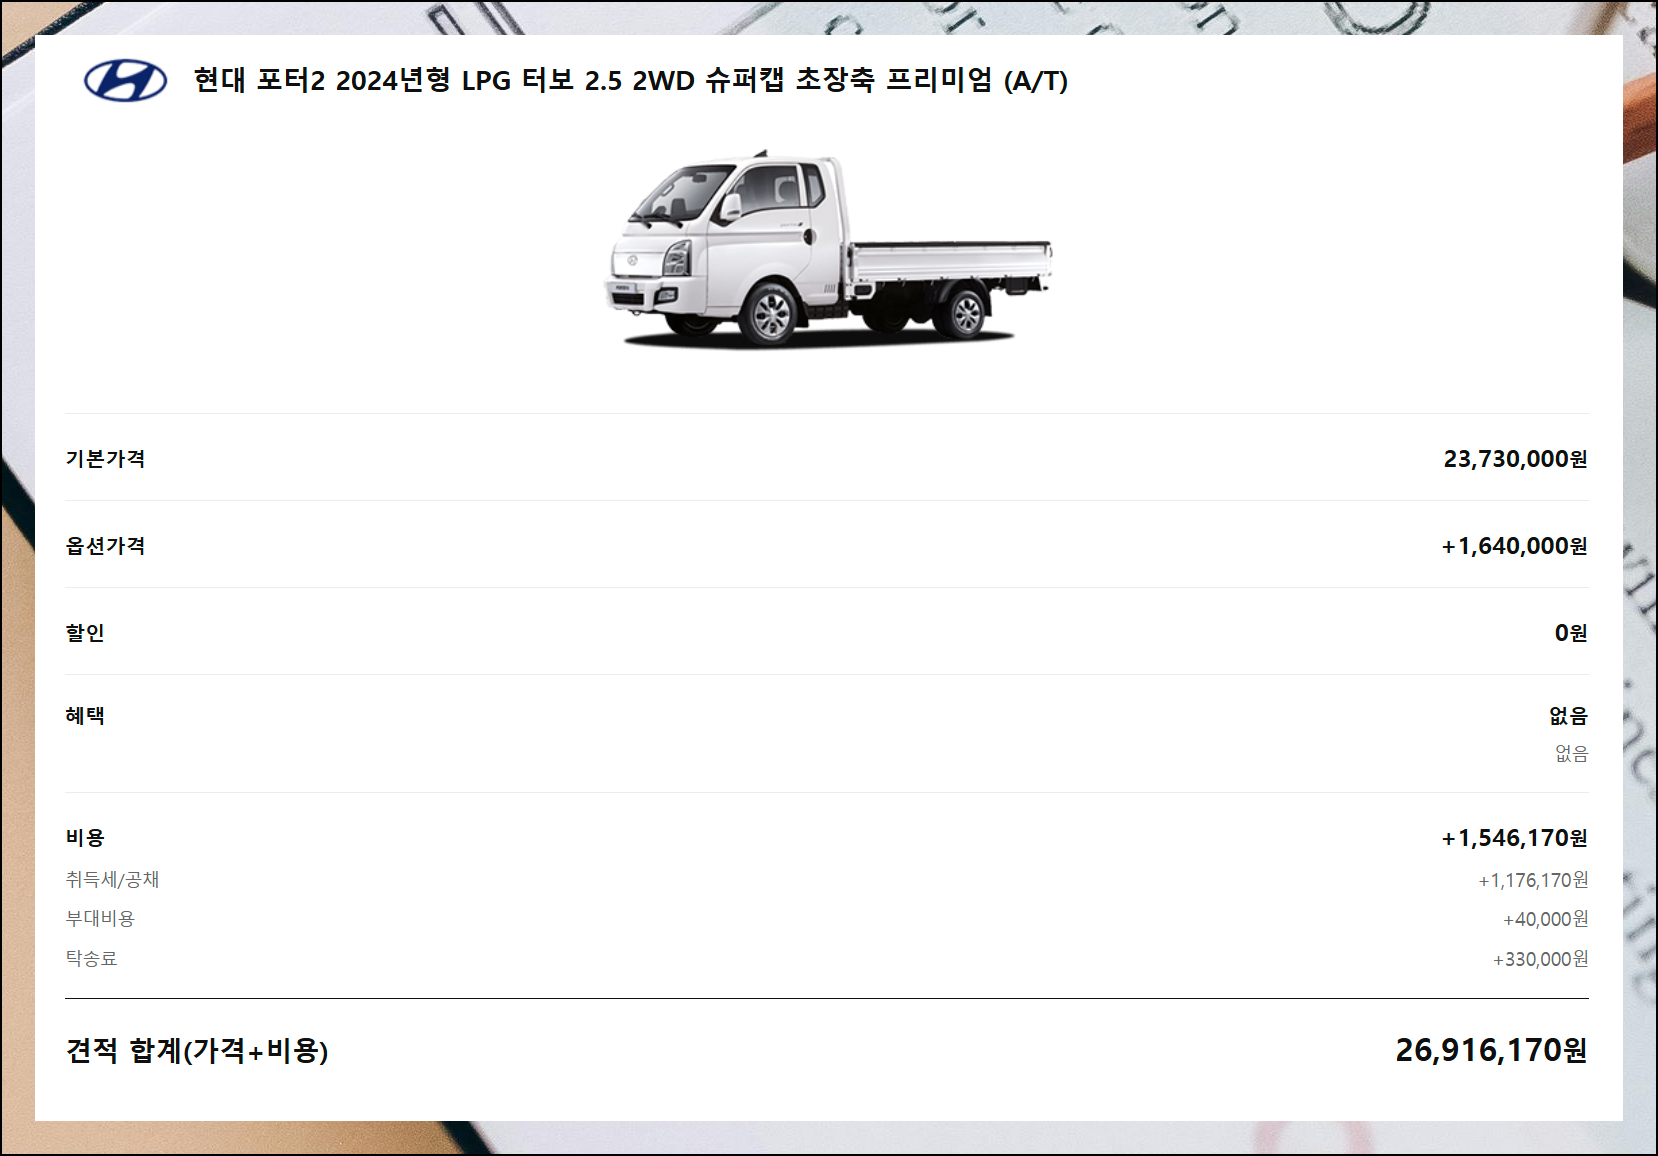The height and width of the screenshot is (1156, 1658).
Task: Click the option price +1,640,000원
Action: [1514, 546]
